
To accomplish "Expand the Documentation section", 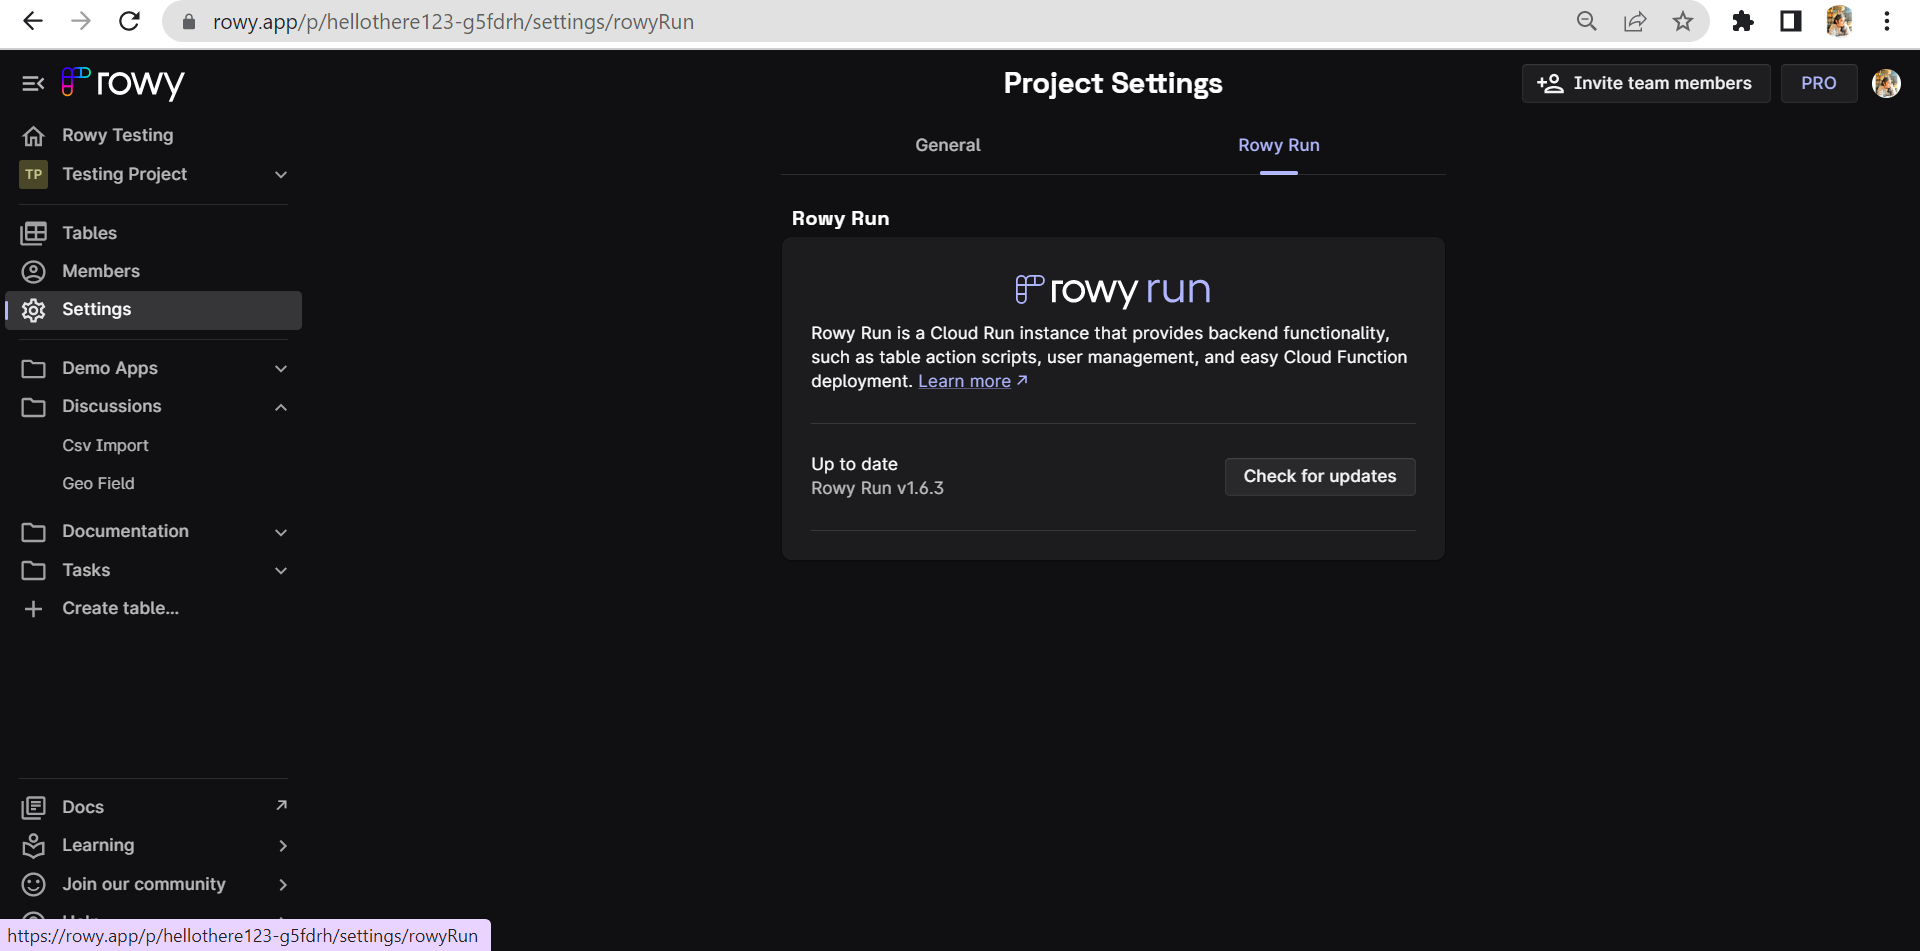I will click(x=280, y=531).
